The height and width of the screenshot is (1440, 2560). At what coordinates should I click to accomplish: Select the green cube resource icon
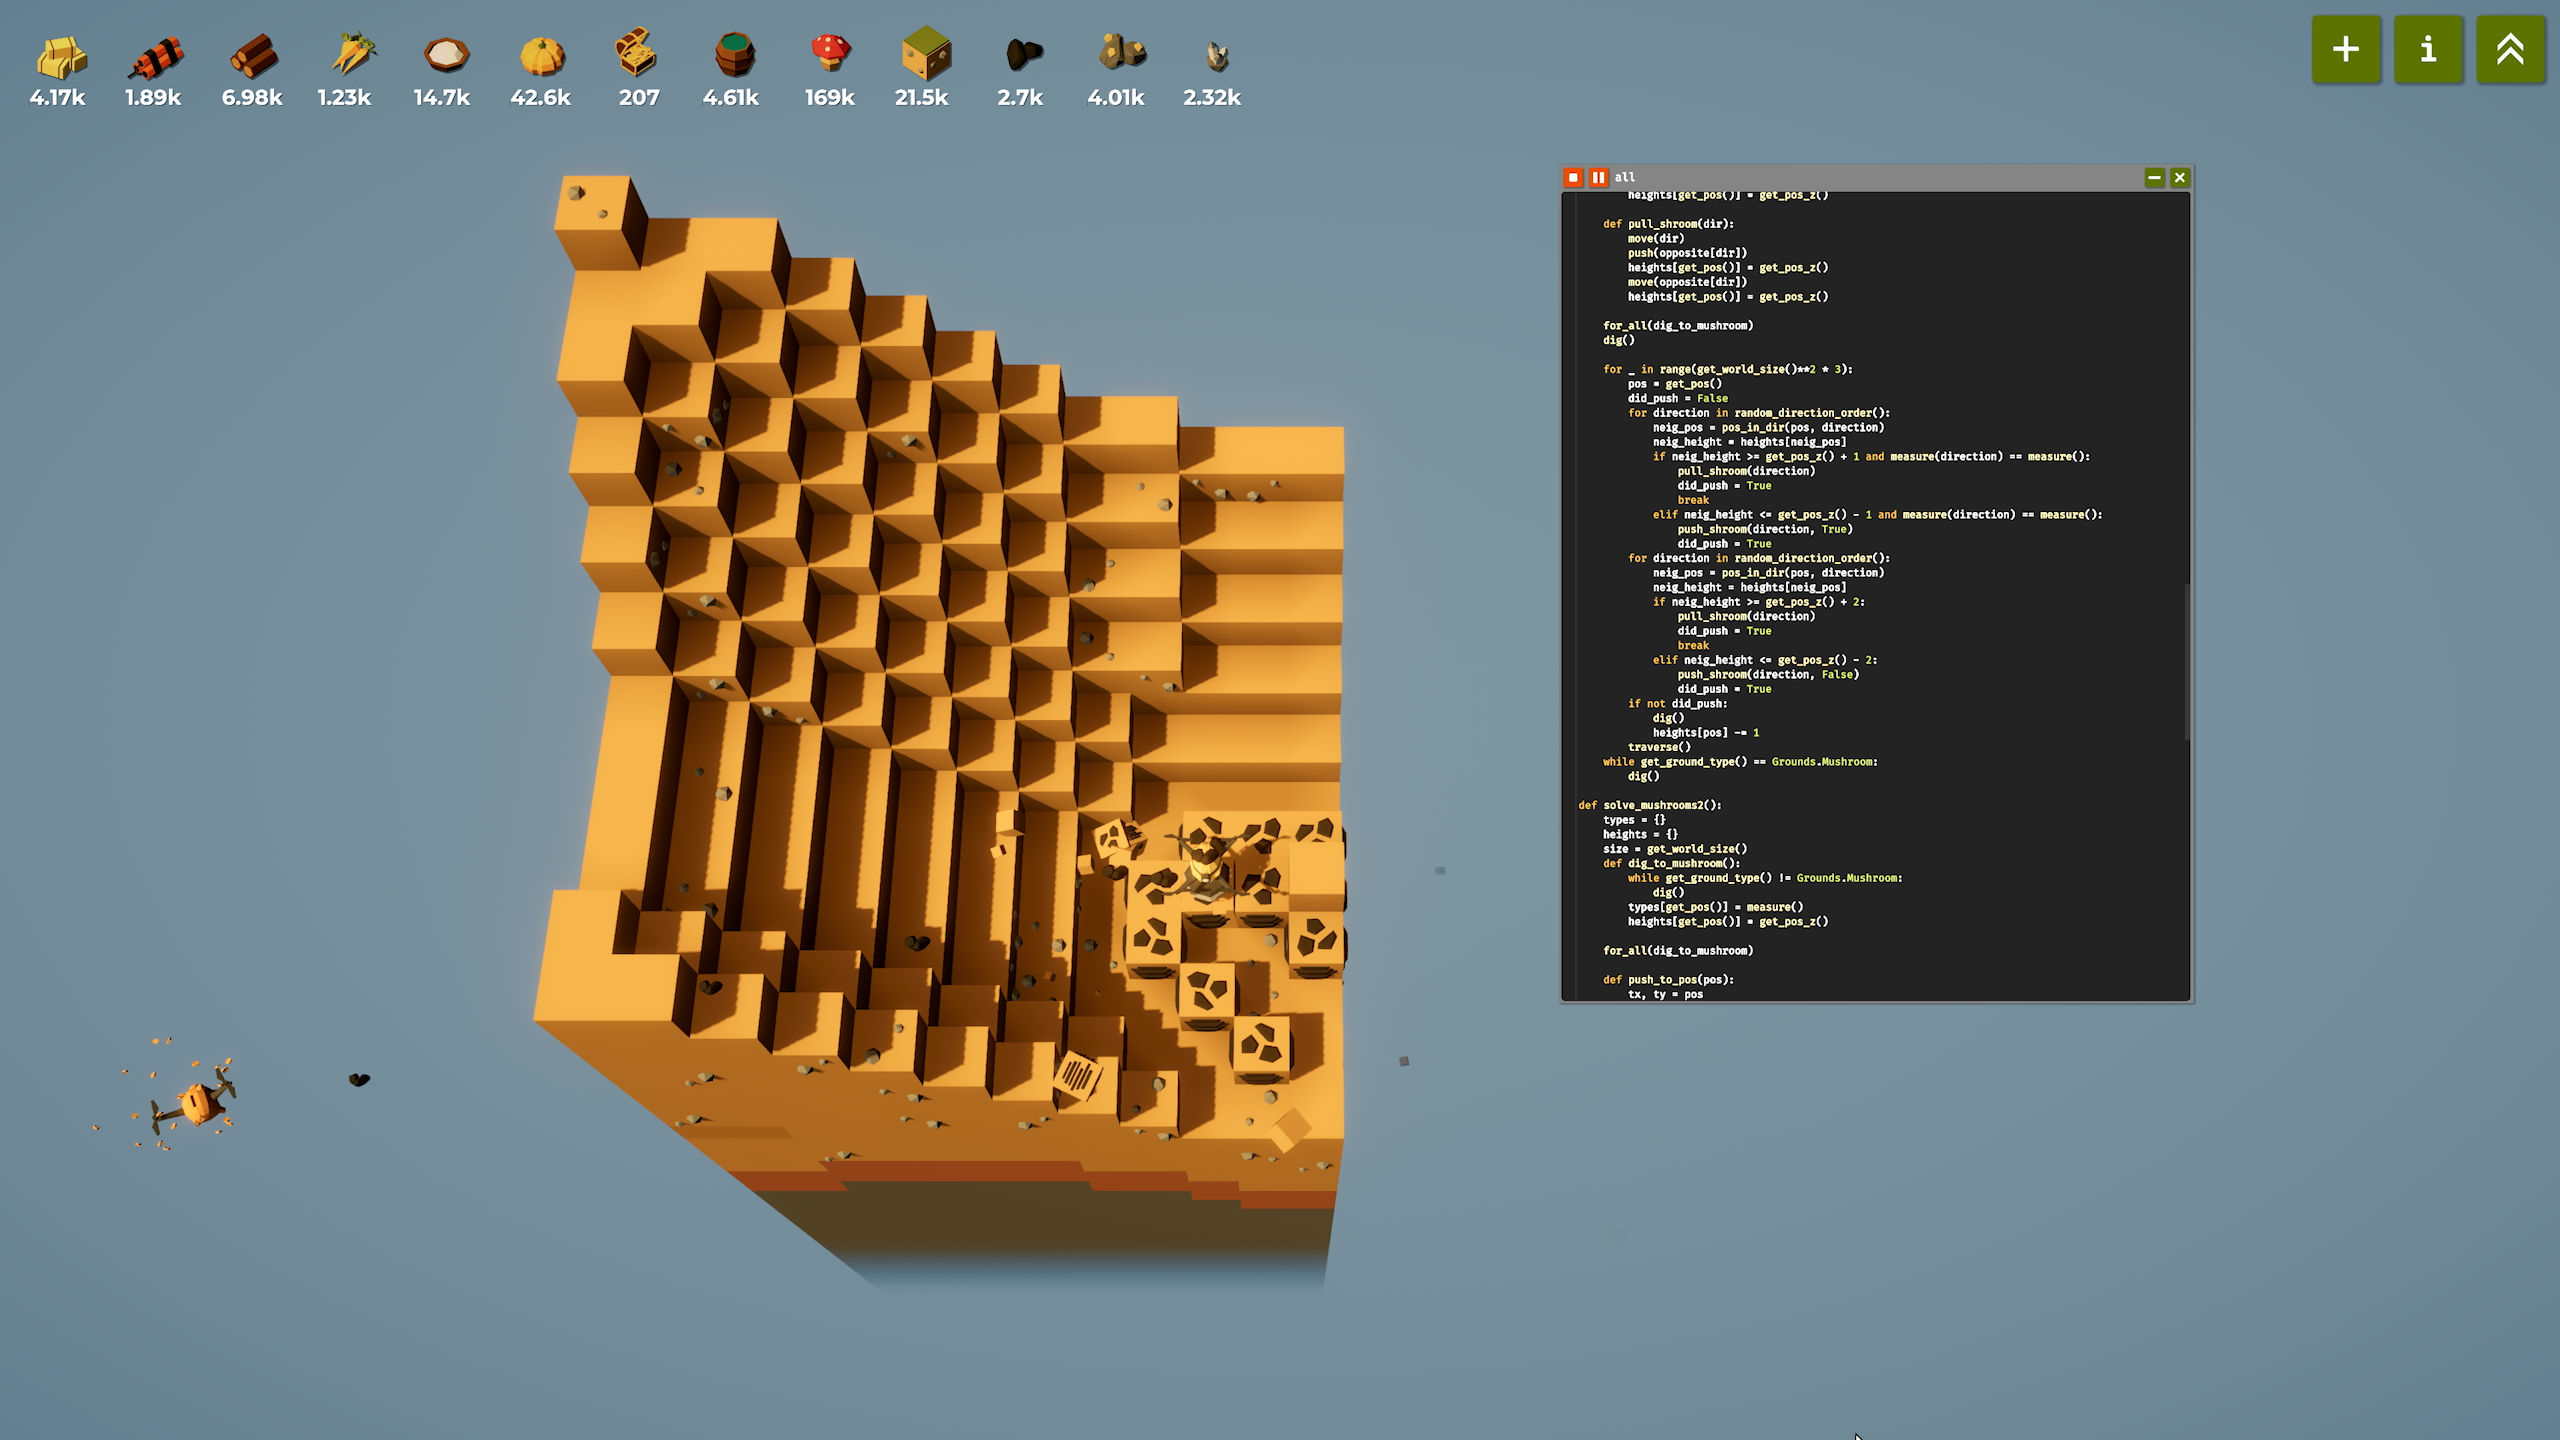[926, 53]
